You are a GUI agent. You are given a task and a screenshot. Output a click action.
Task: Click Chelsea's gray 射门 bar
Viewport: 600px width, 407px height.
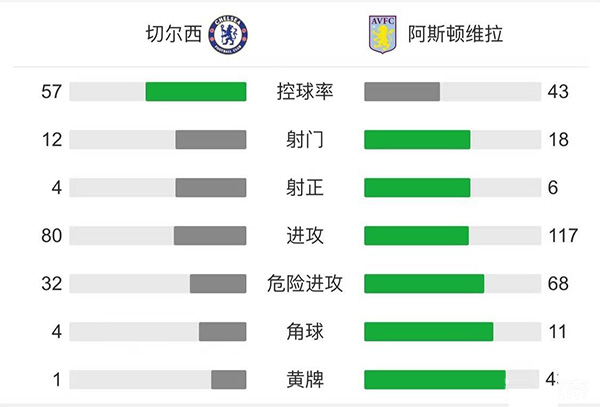pos(210,140)
